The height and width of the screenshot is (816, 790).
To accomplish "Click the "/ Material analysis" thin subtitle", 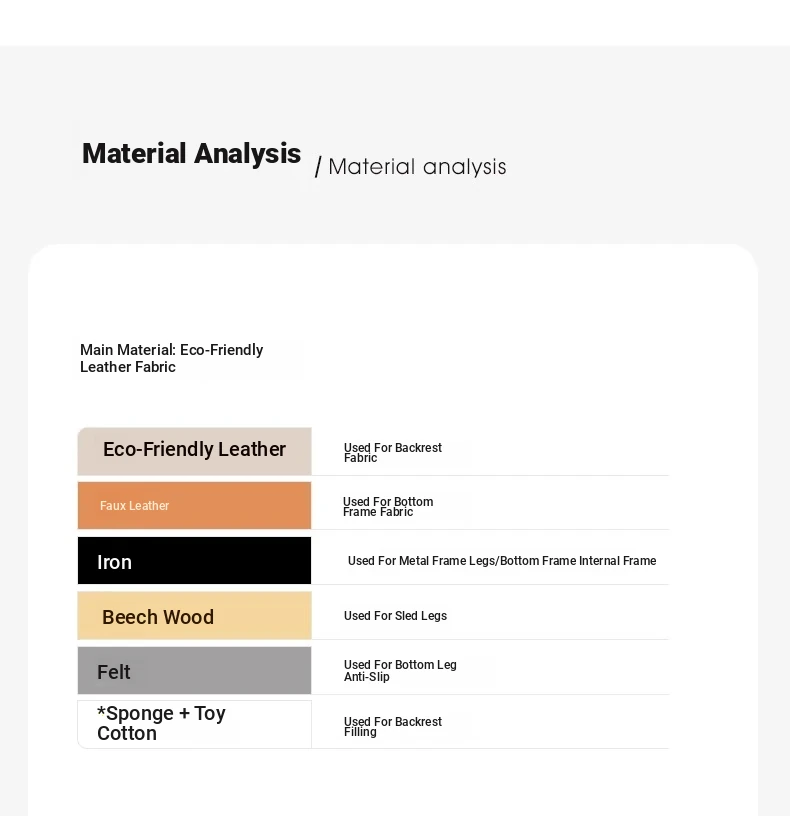I will 411,167.
